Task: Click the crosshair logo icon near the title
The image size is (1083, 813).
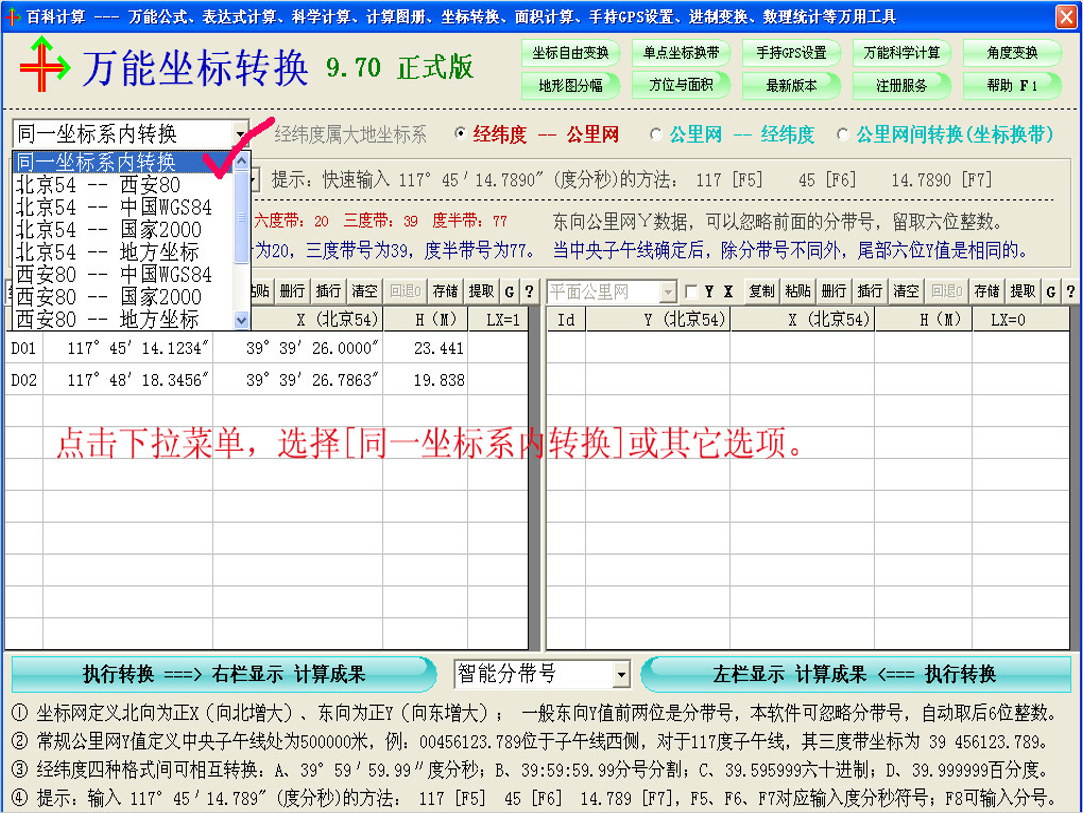Action: tap(44, 65)
